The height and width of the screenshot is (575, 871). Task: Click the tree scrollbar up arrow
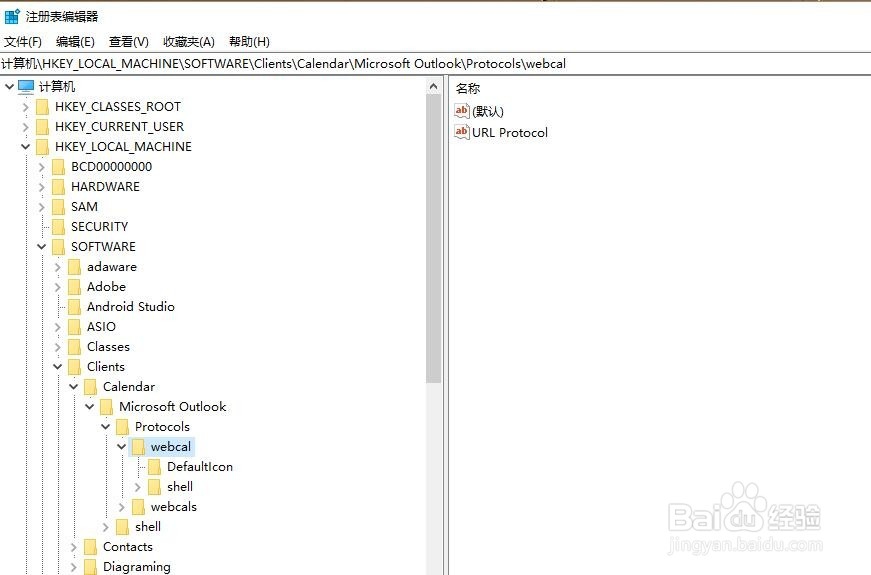434,86
